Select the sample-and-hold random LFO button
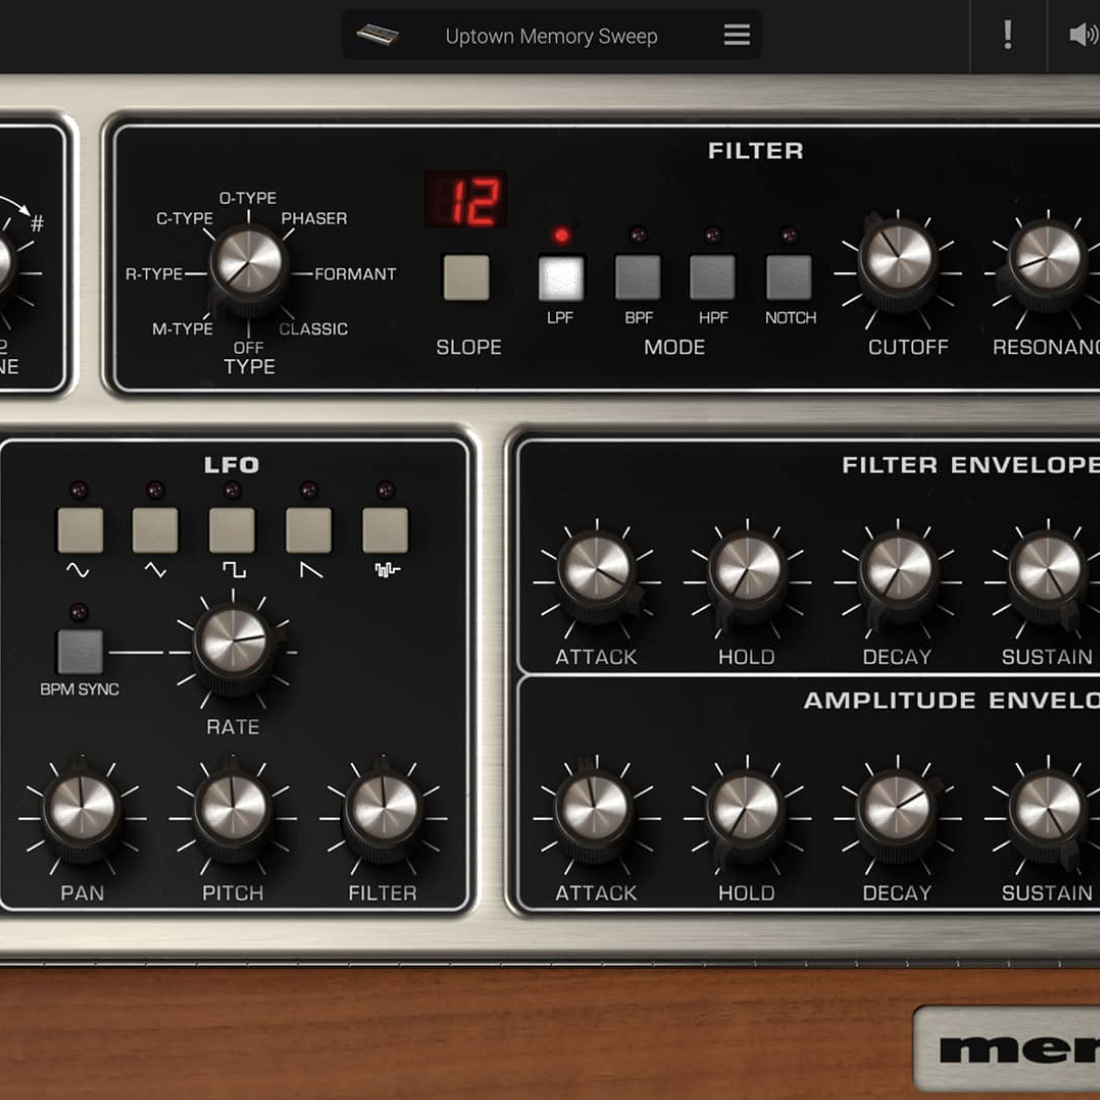This screenshot has height=1100, width=1100. point(385,530)
